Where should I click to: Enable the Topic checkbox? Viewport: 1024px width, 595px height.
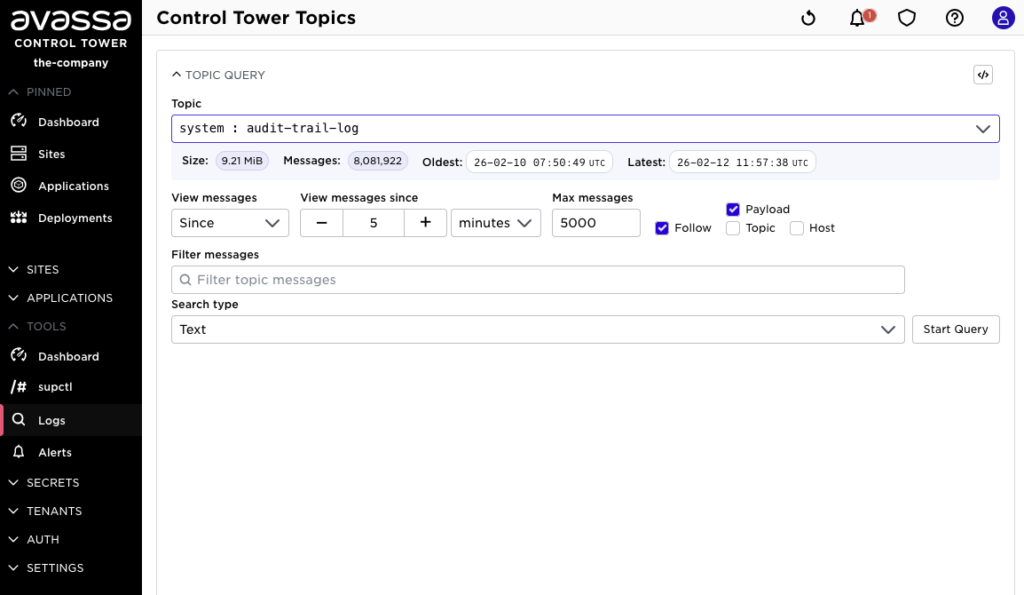[x=733, y=228]
